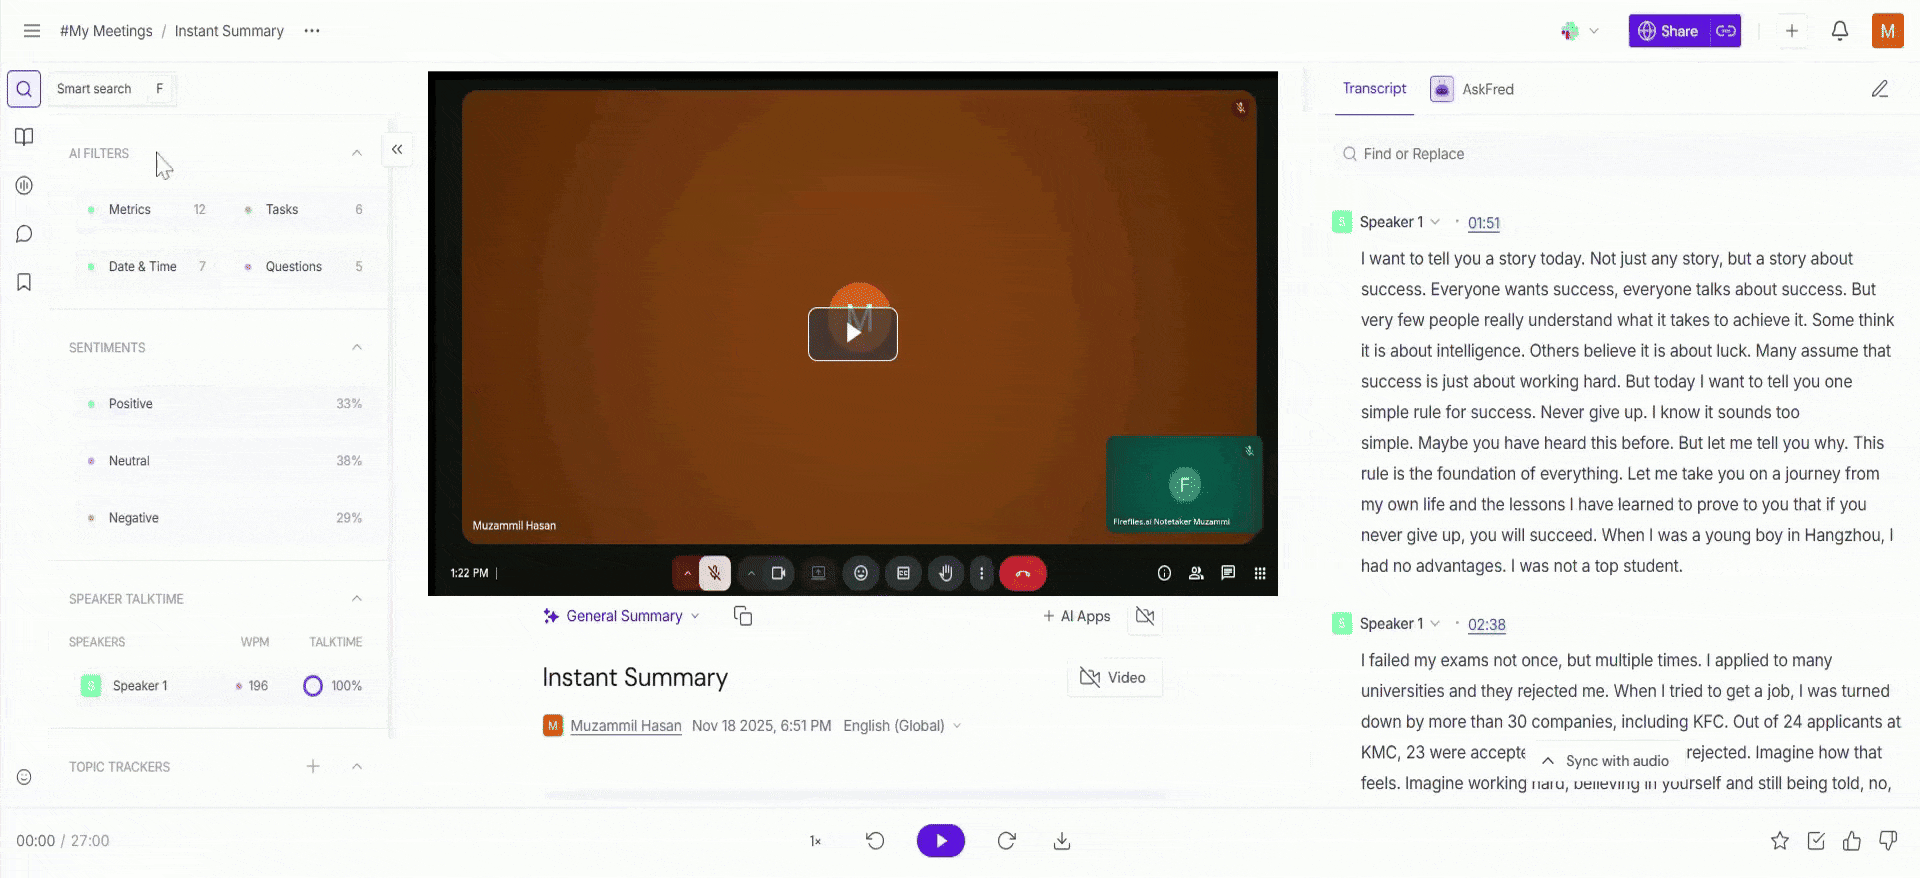Copy the summary using copy icon
Image resolution: width=1920 pixels, height=878 pixels.
coord(742,616)
